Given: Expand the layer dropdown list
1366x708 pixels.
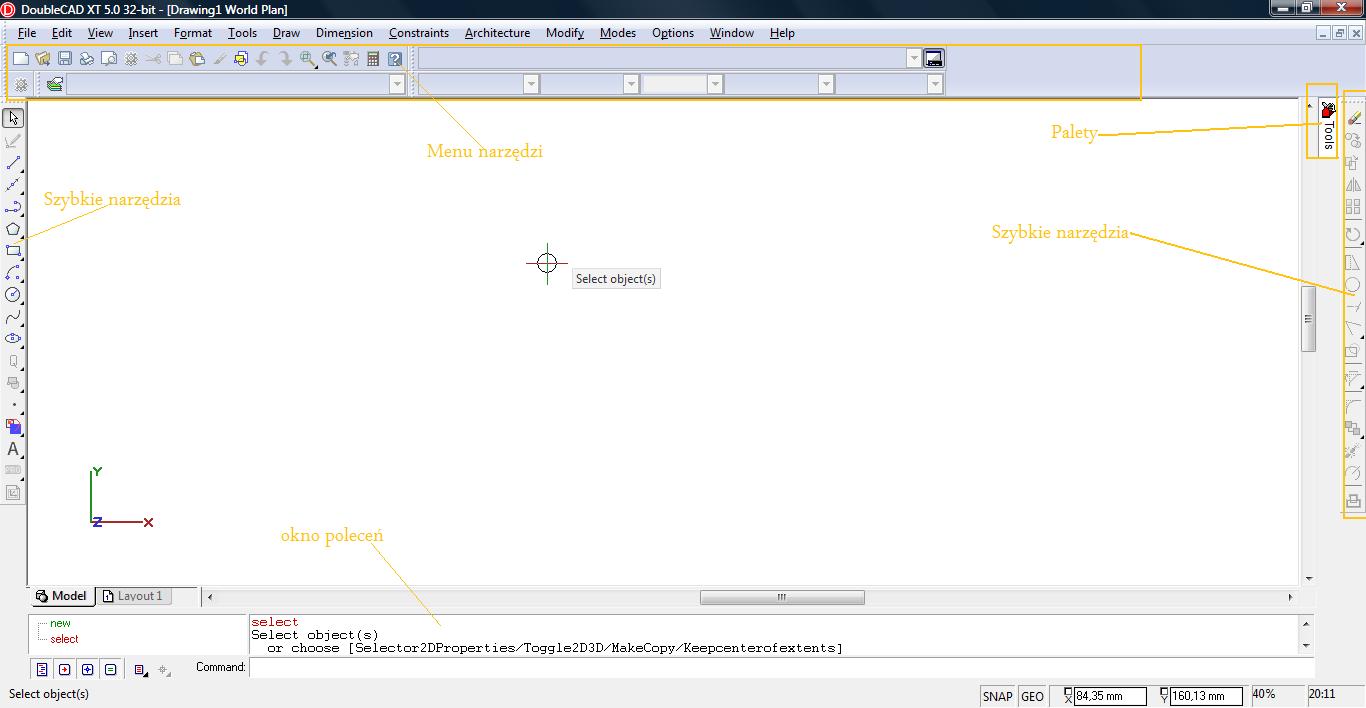Looking at the screenshot, I should click(396, 85).
